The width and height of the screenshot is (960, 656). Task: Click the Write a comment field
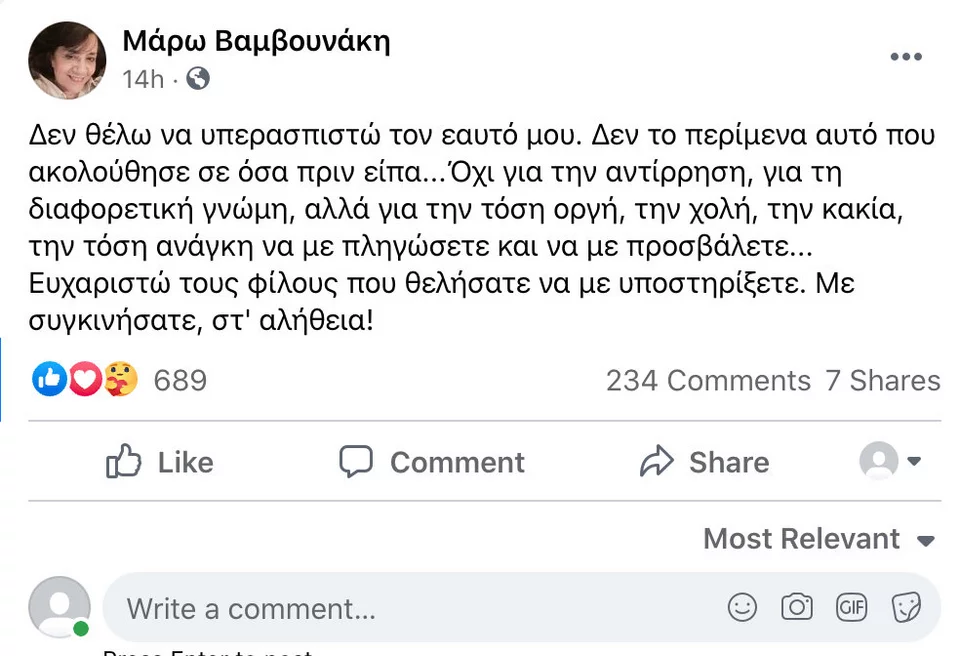coord(400,608)
